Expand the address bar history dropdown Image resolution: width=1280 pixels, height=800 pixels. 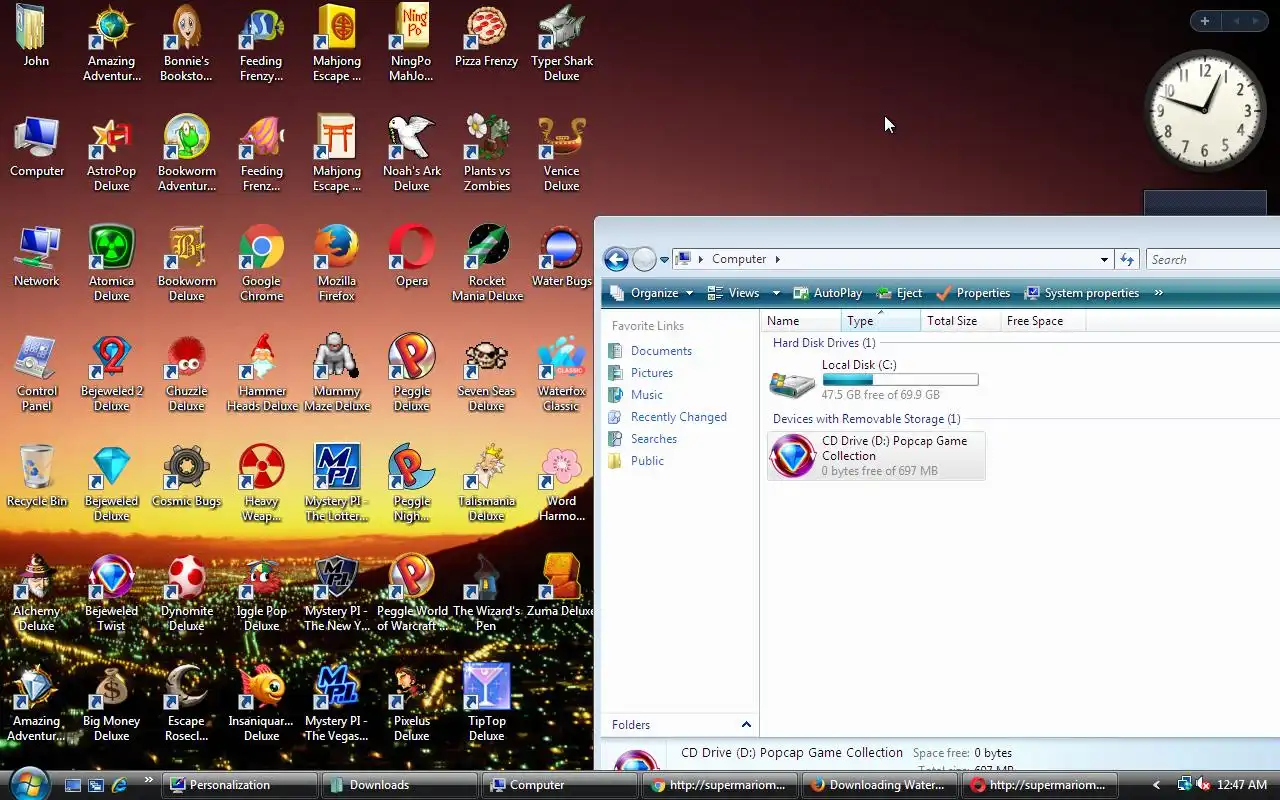[1104, 259]
